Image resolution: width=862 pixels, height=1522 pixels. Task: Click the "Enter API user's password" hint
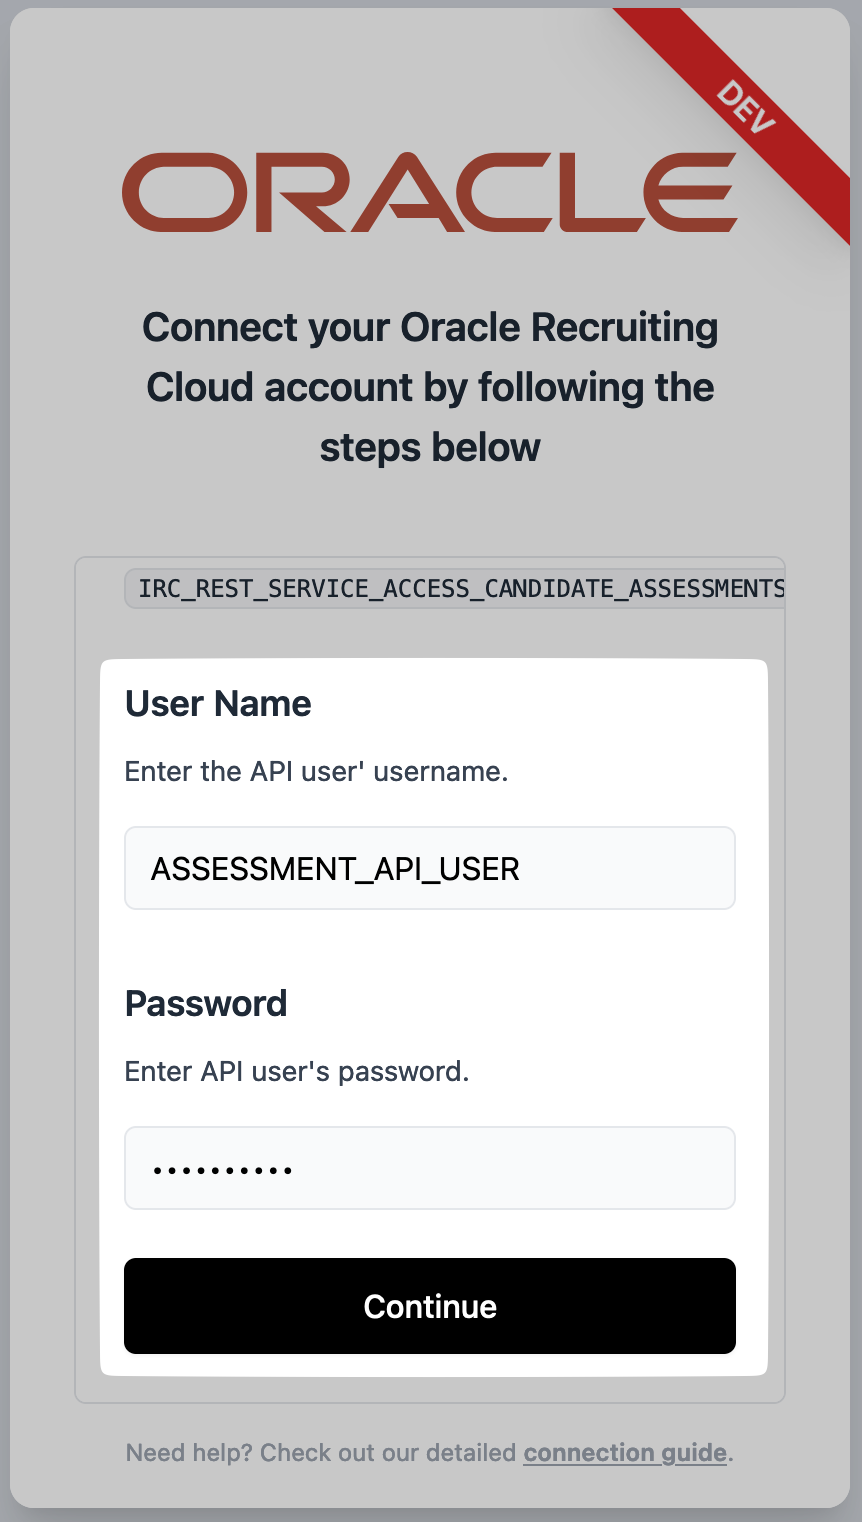click(297, 1071)
